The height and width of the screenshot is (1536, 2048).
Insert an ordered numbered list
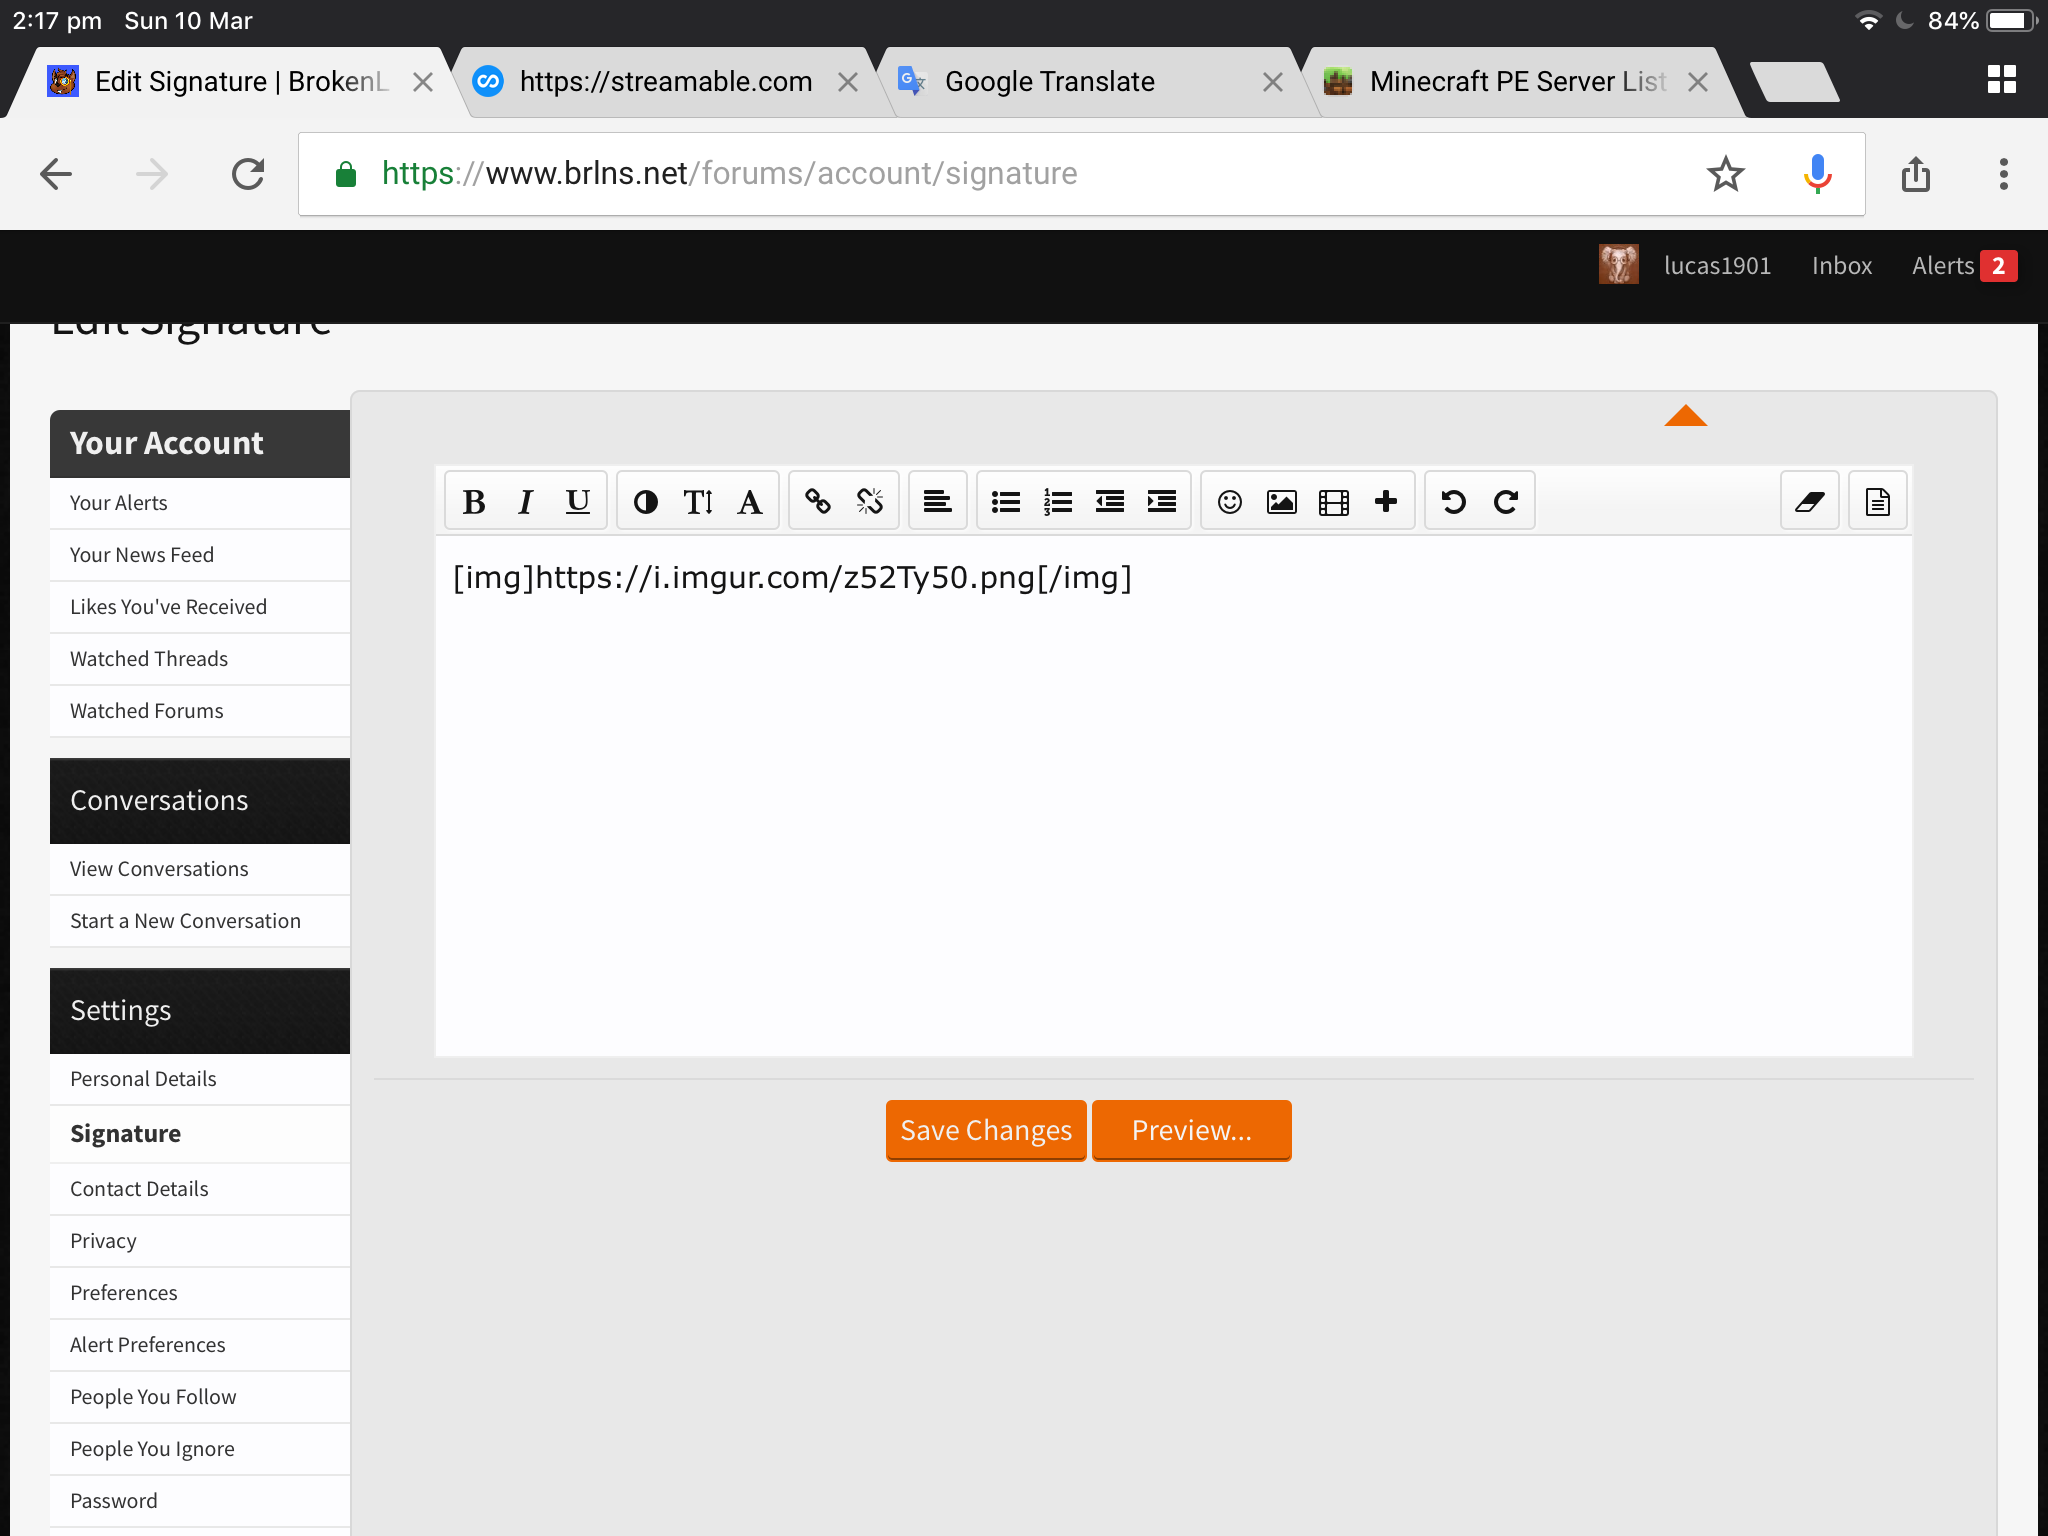pos(1058,501)
